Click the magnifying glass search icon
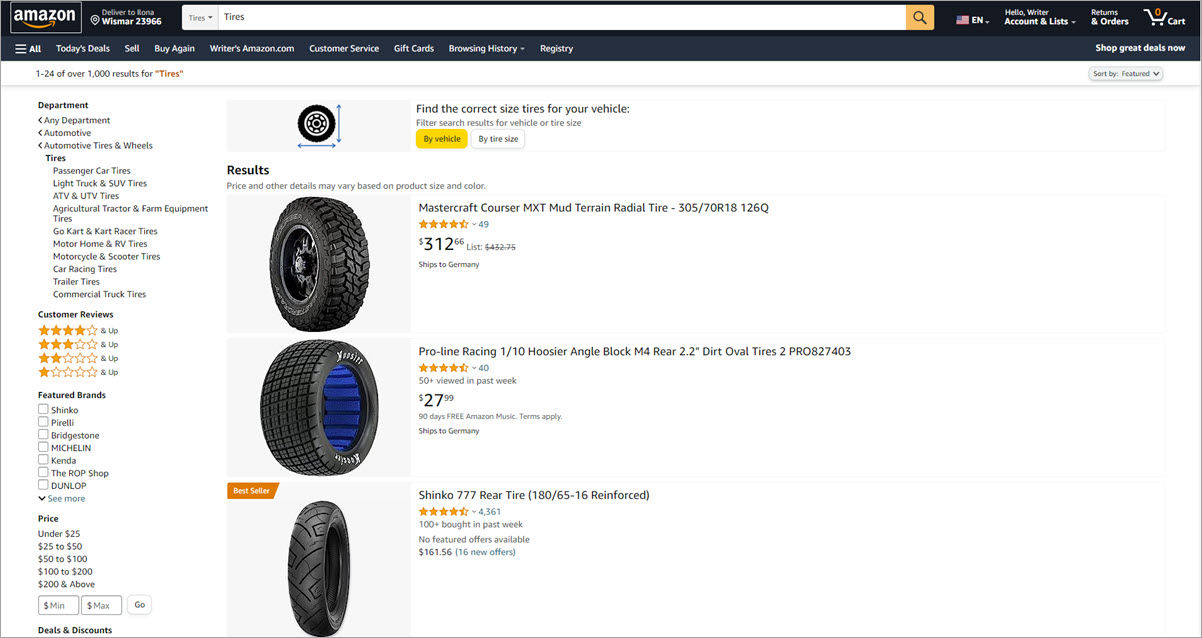This screenshot has width=1202, height=638. tap(918, 17)
